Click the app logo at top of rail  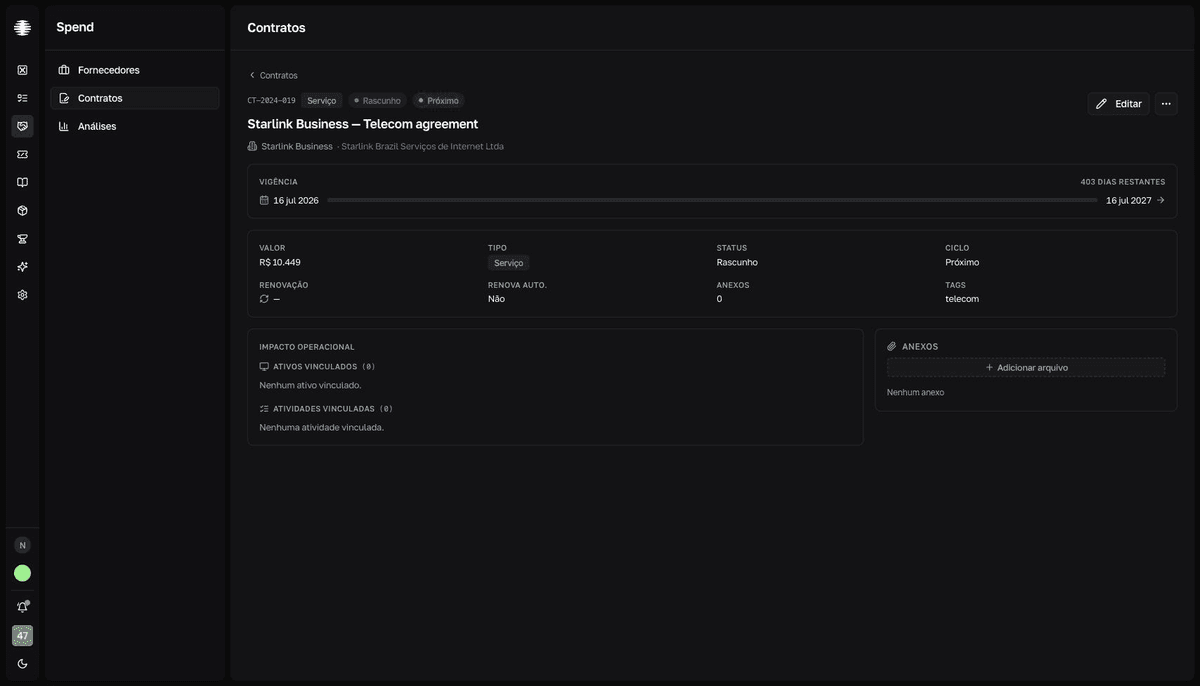pos(22,28)
